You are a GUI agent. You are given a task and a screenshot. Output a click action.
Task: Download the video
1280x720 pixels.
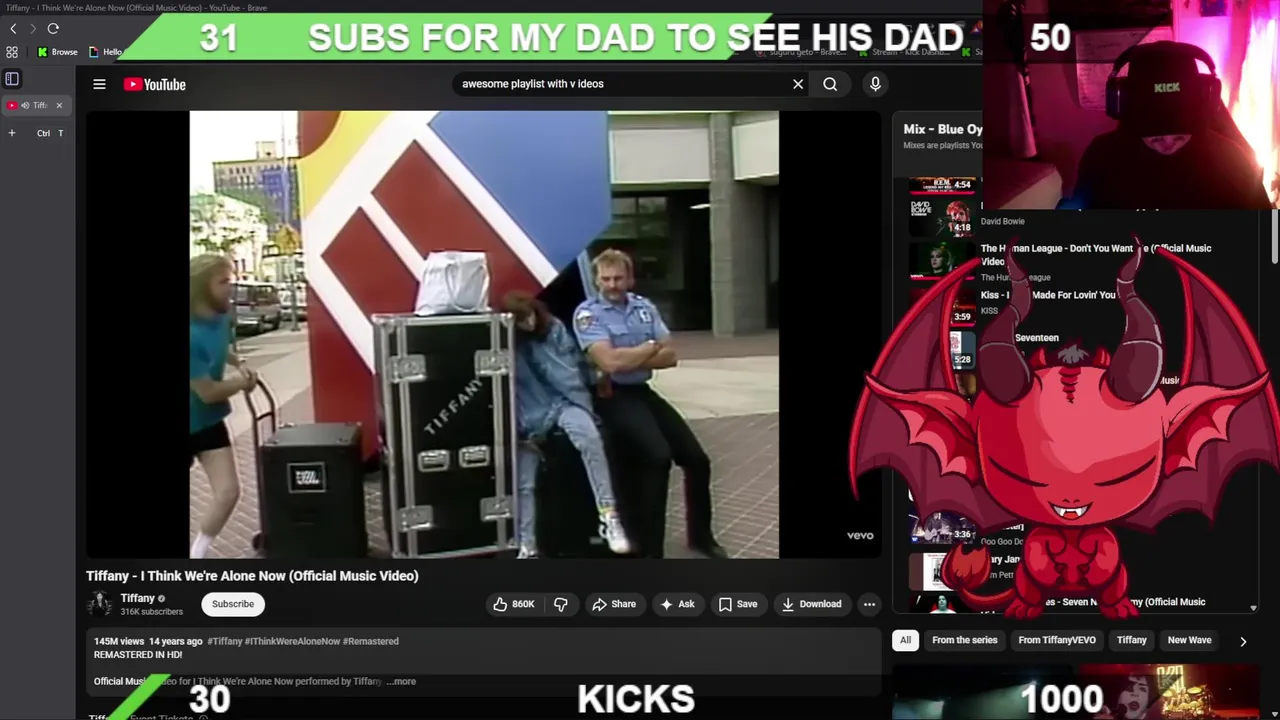tap(812, 604)
